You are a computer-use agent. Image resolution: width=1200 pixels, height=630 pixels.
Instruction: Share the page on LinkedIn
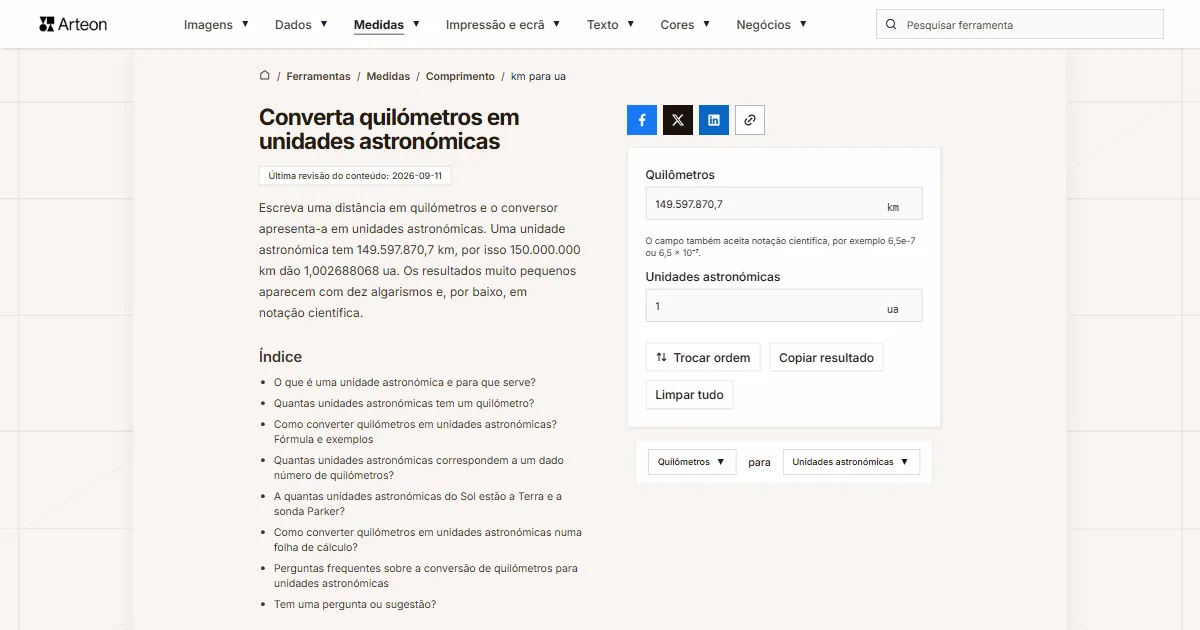pyautogui.click(x=714, y=120)
